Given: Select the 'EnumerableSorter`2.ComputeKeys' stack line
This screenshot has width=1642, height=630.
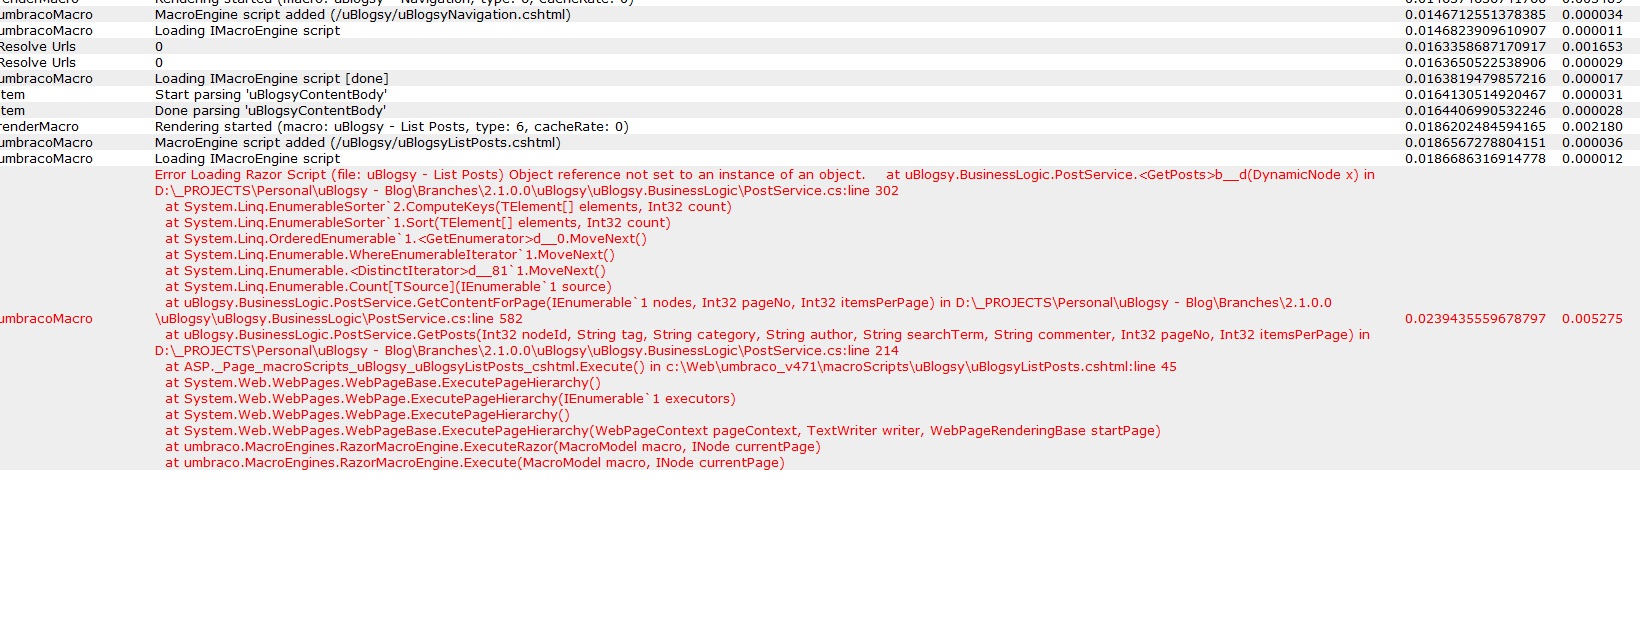Looking at the screenshot, I should tap(448, 207).
